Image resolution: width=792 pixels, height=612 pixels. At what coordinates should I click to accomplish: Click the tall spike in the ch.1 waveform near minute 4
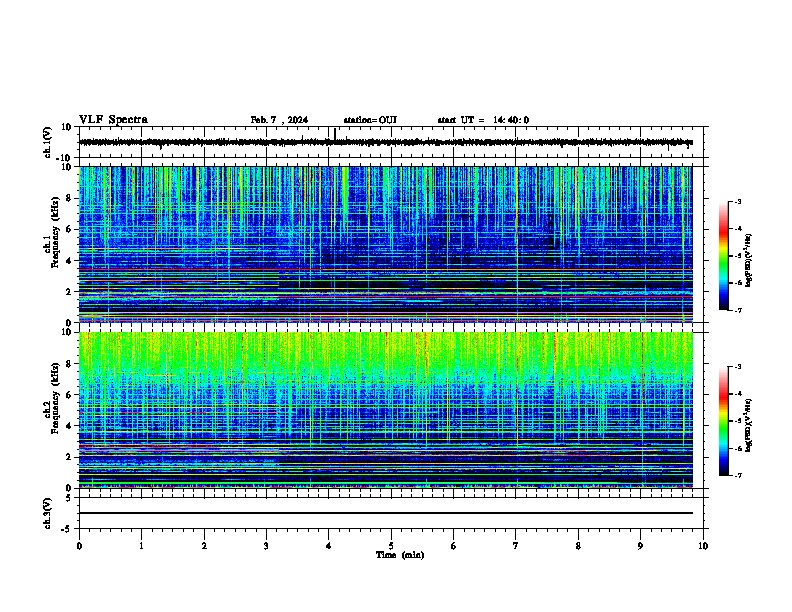click(335, 134)
